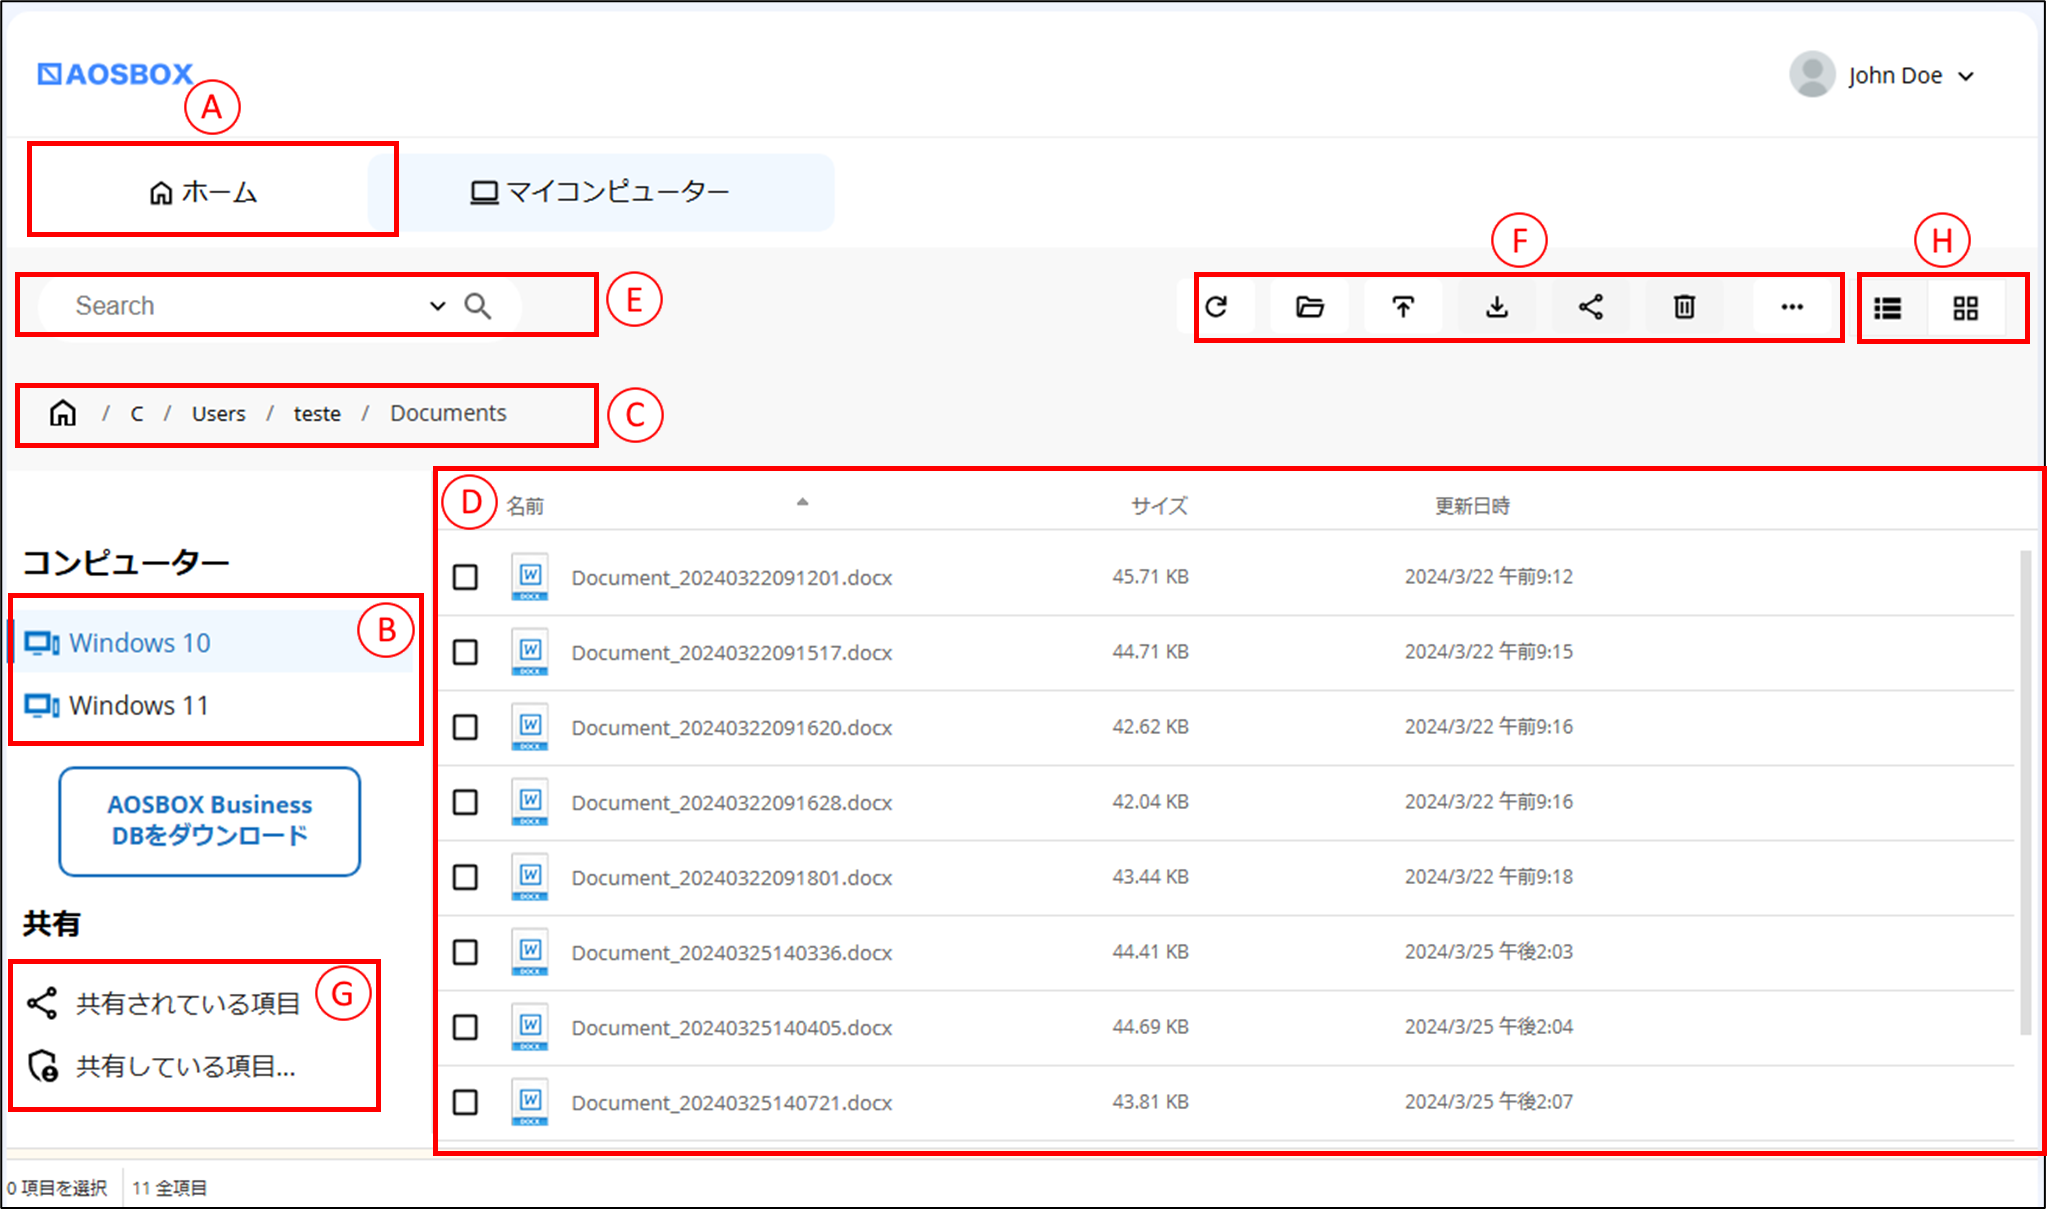
Task: Go to Users in breadcrumb
Action: (218, 414)
